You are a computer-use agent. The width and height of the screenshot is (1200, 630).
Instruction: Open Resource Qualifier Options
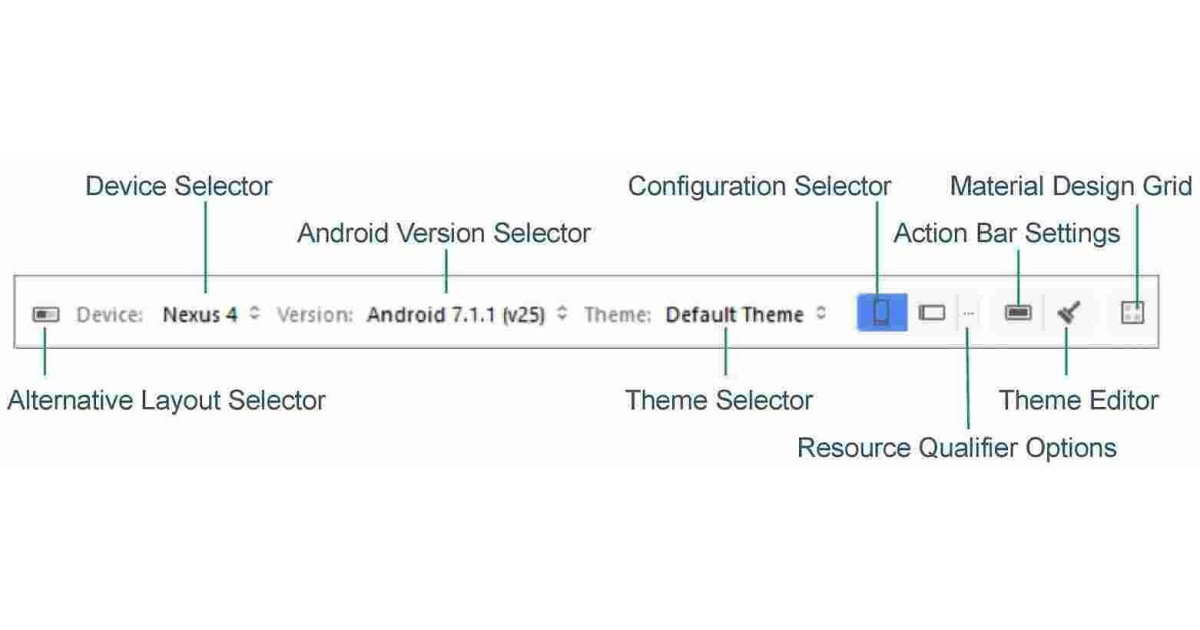click(x=967, y=313)
